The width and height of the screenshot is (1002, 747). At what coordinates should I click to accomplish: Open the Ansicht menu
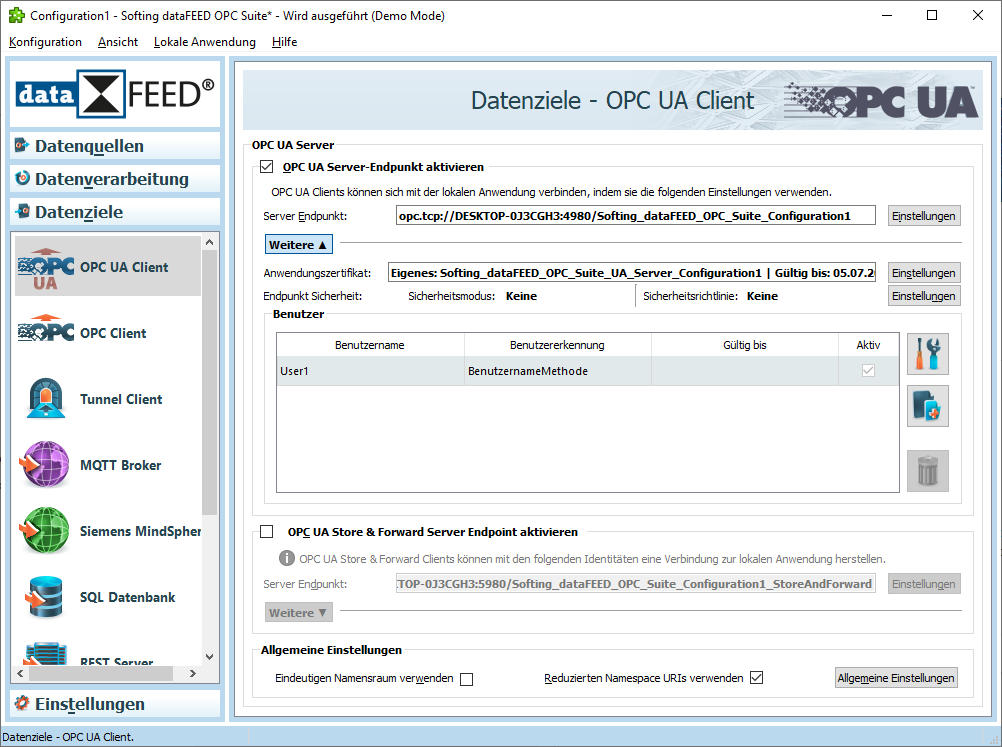[118, 42]
